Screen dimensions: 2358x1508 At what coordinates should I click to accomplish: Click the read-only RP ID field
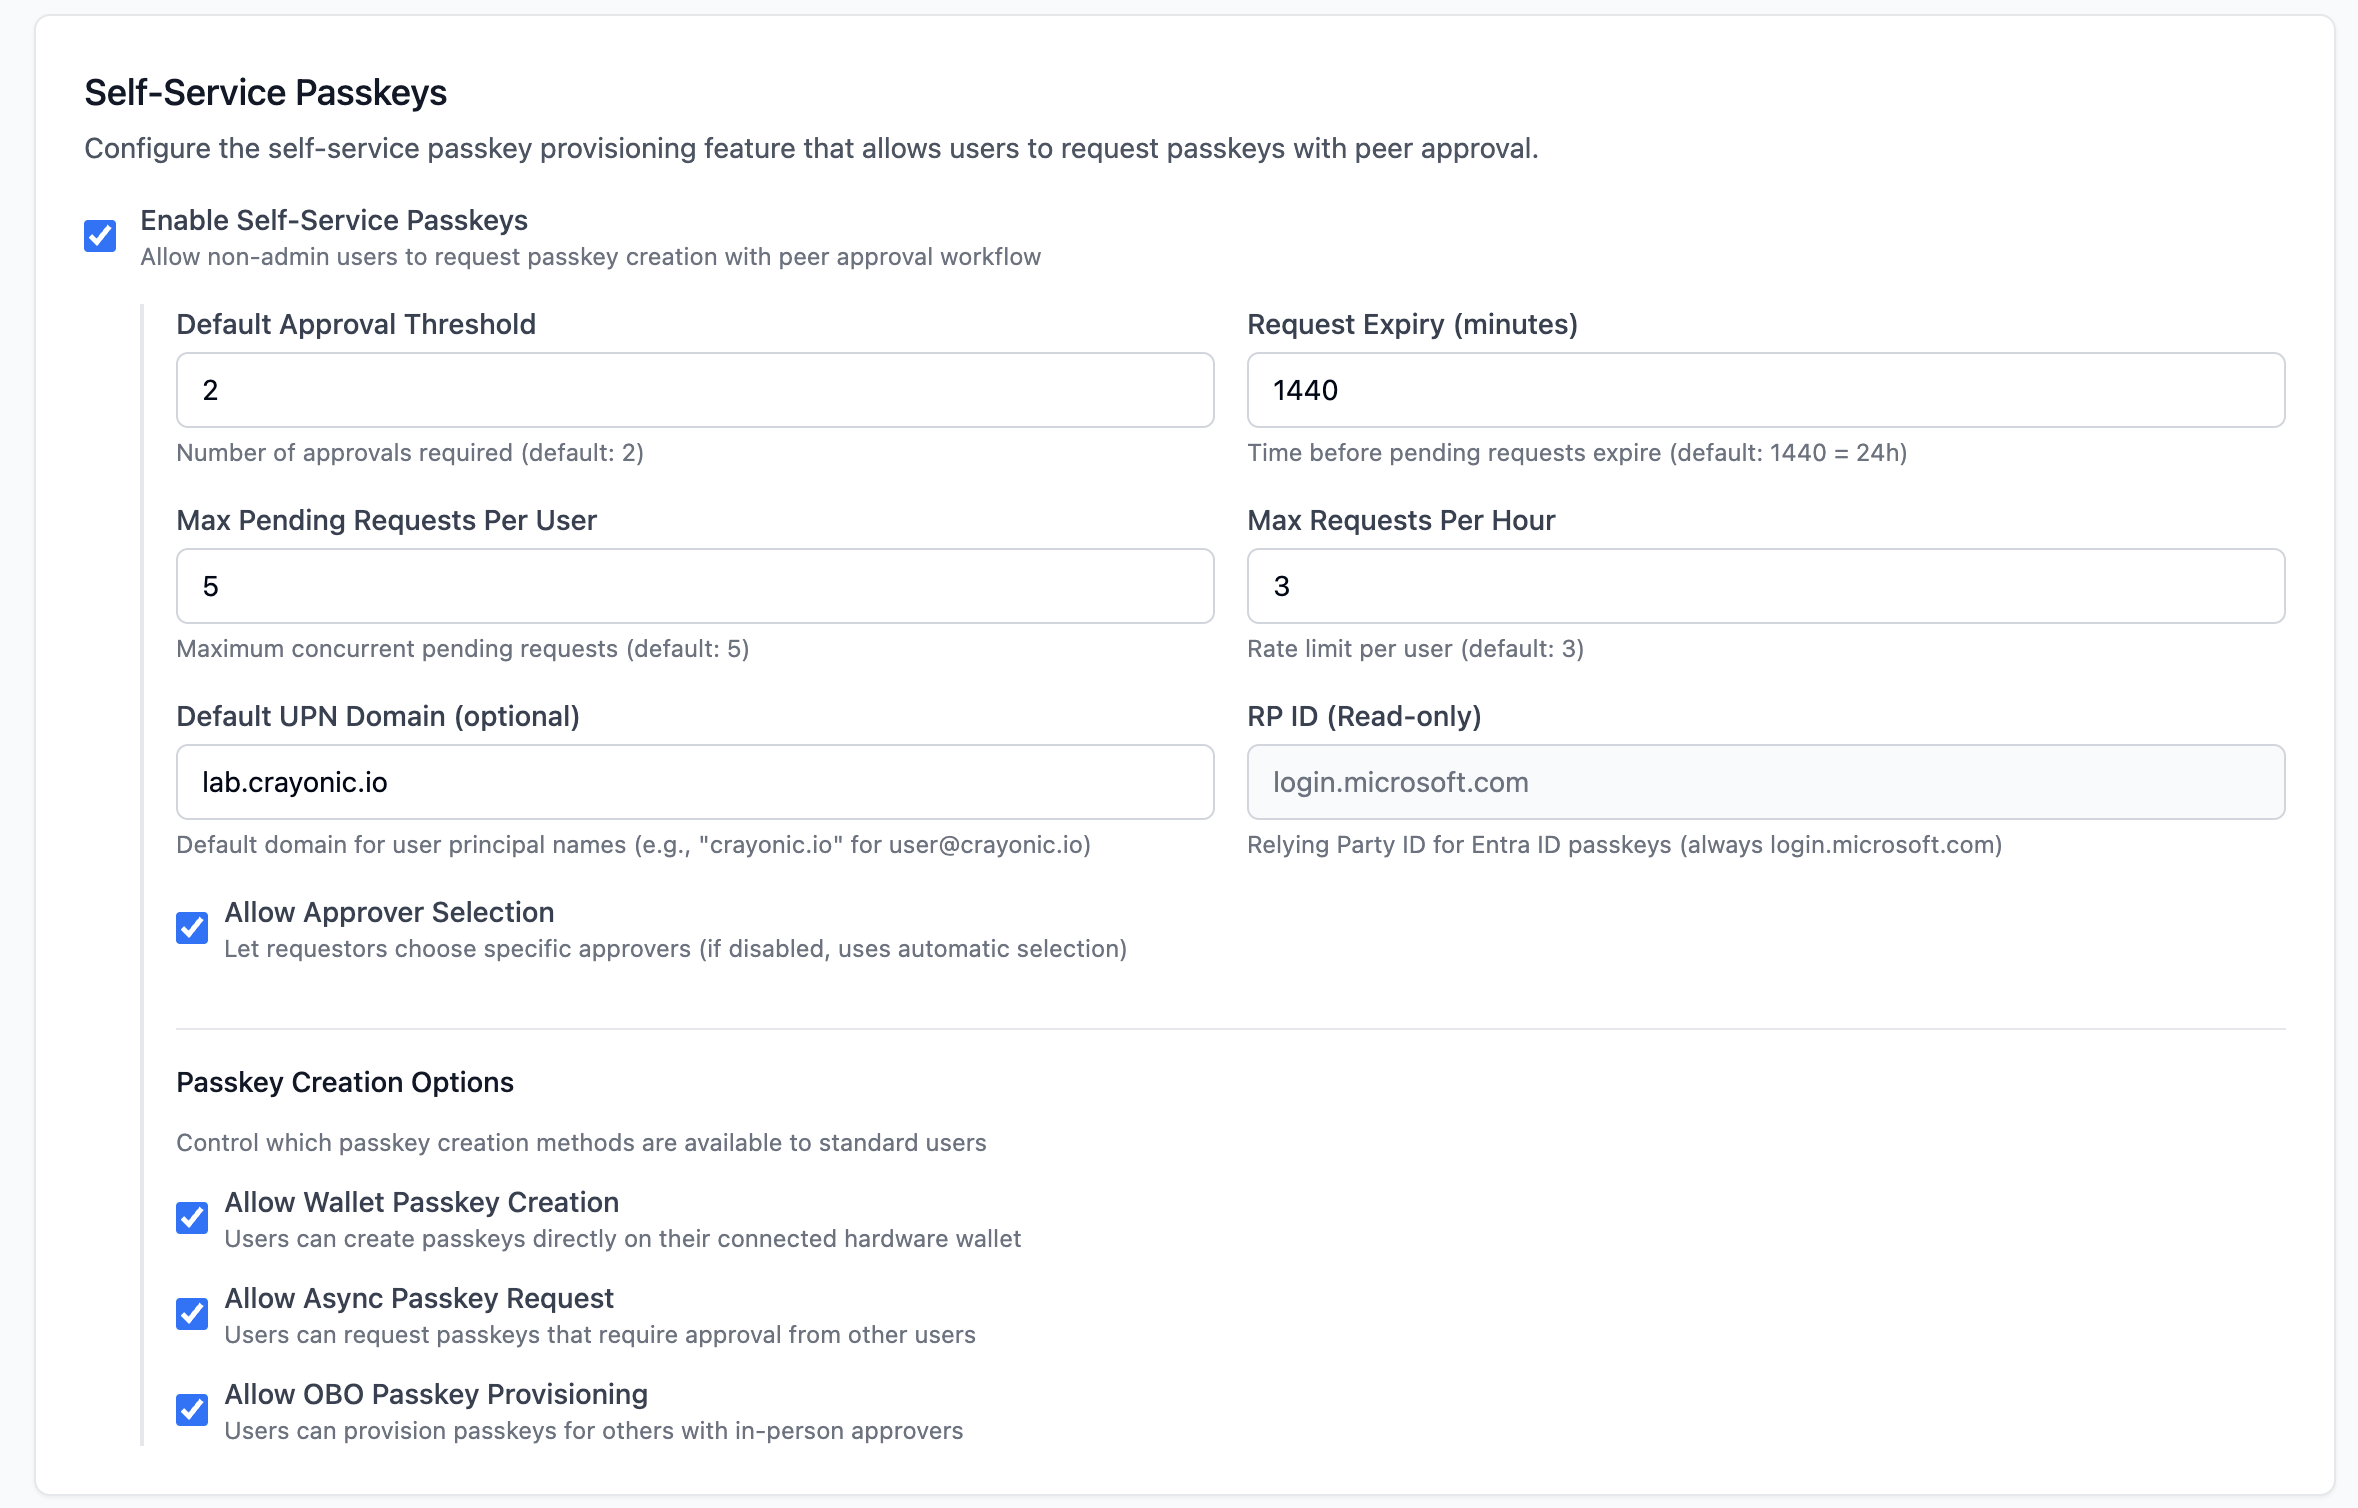click(x=1765, y=782)
